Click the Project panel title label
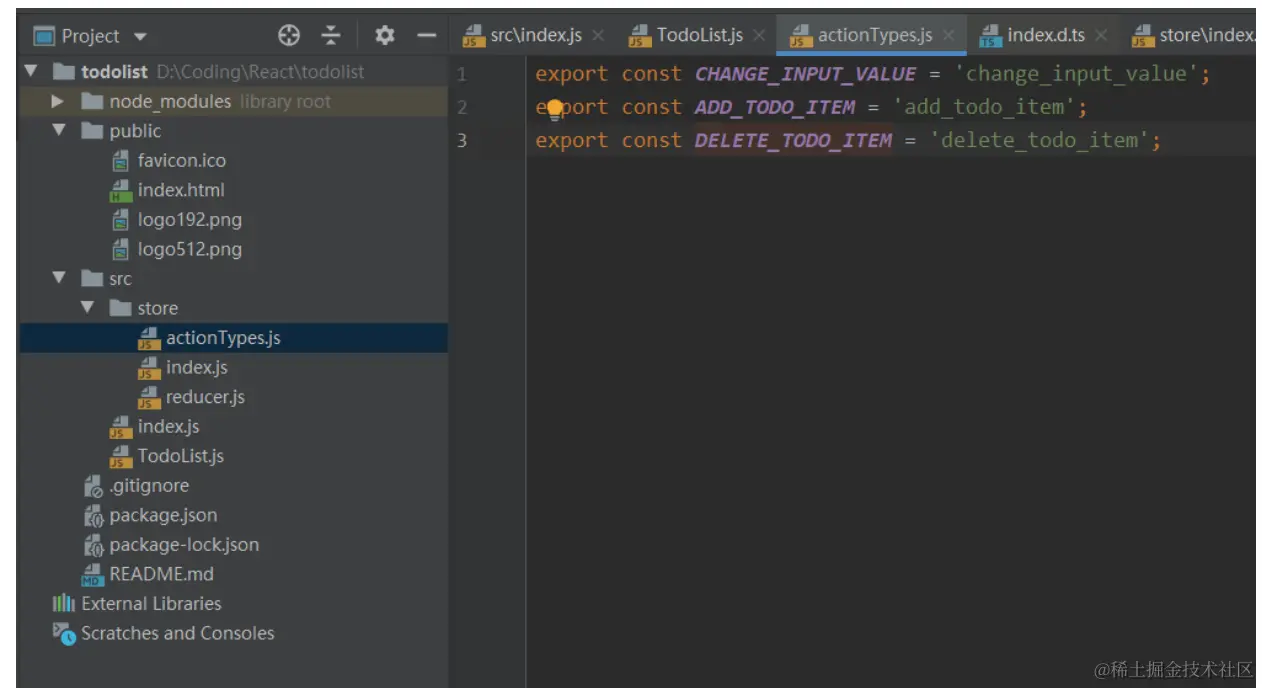Viewport: 1262px width, 688px height. tap(90, 36)
